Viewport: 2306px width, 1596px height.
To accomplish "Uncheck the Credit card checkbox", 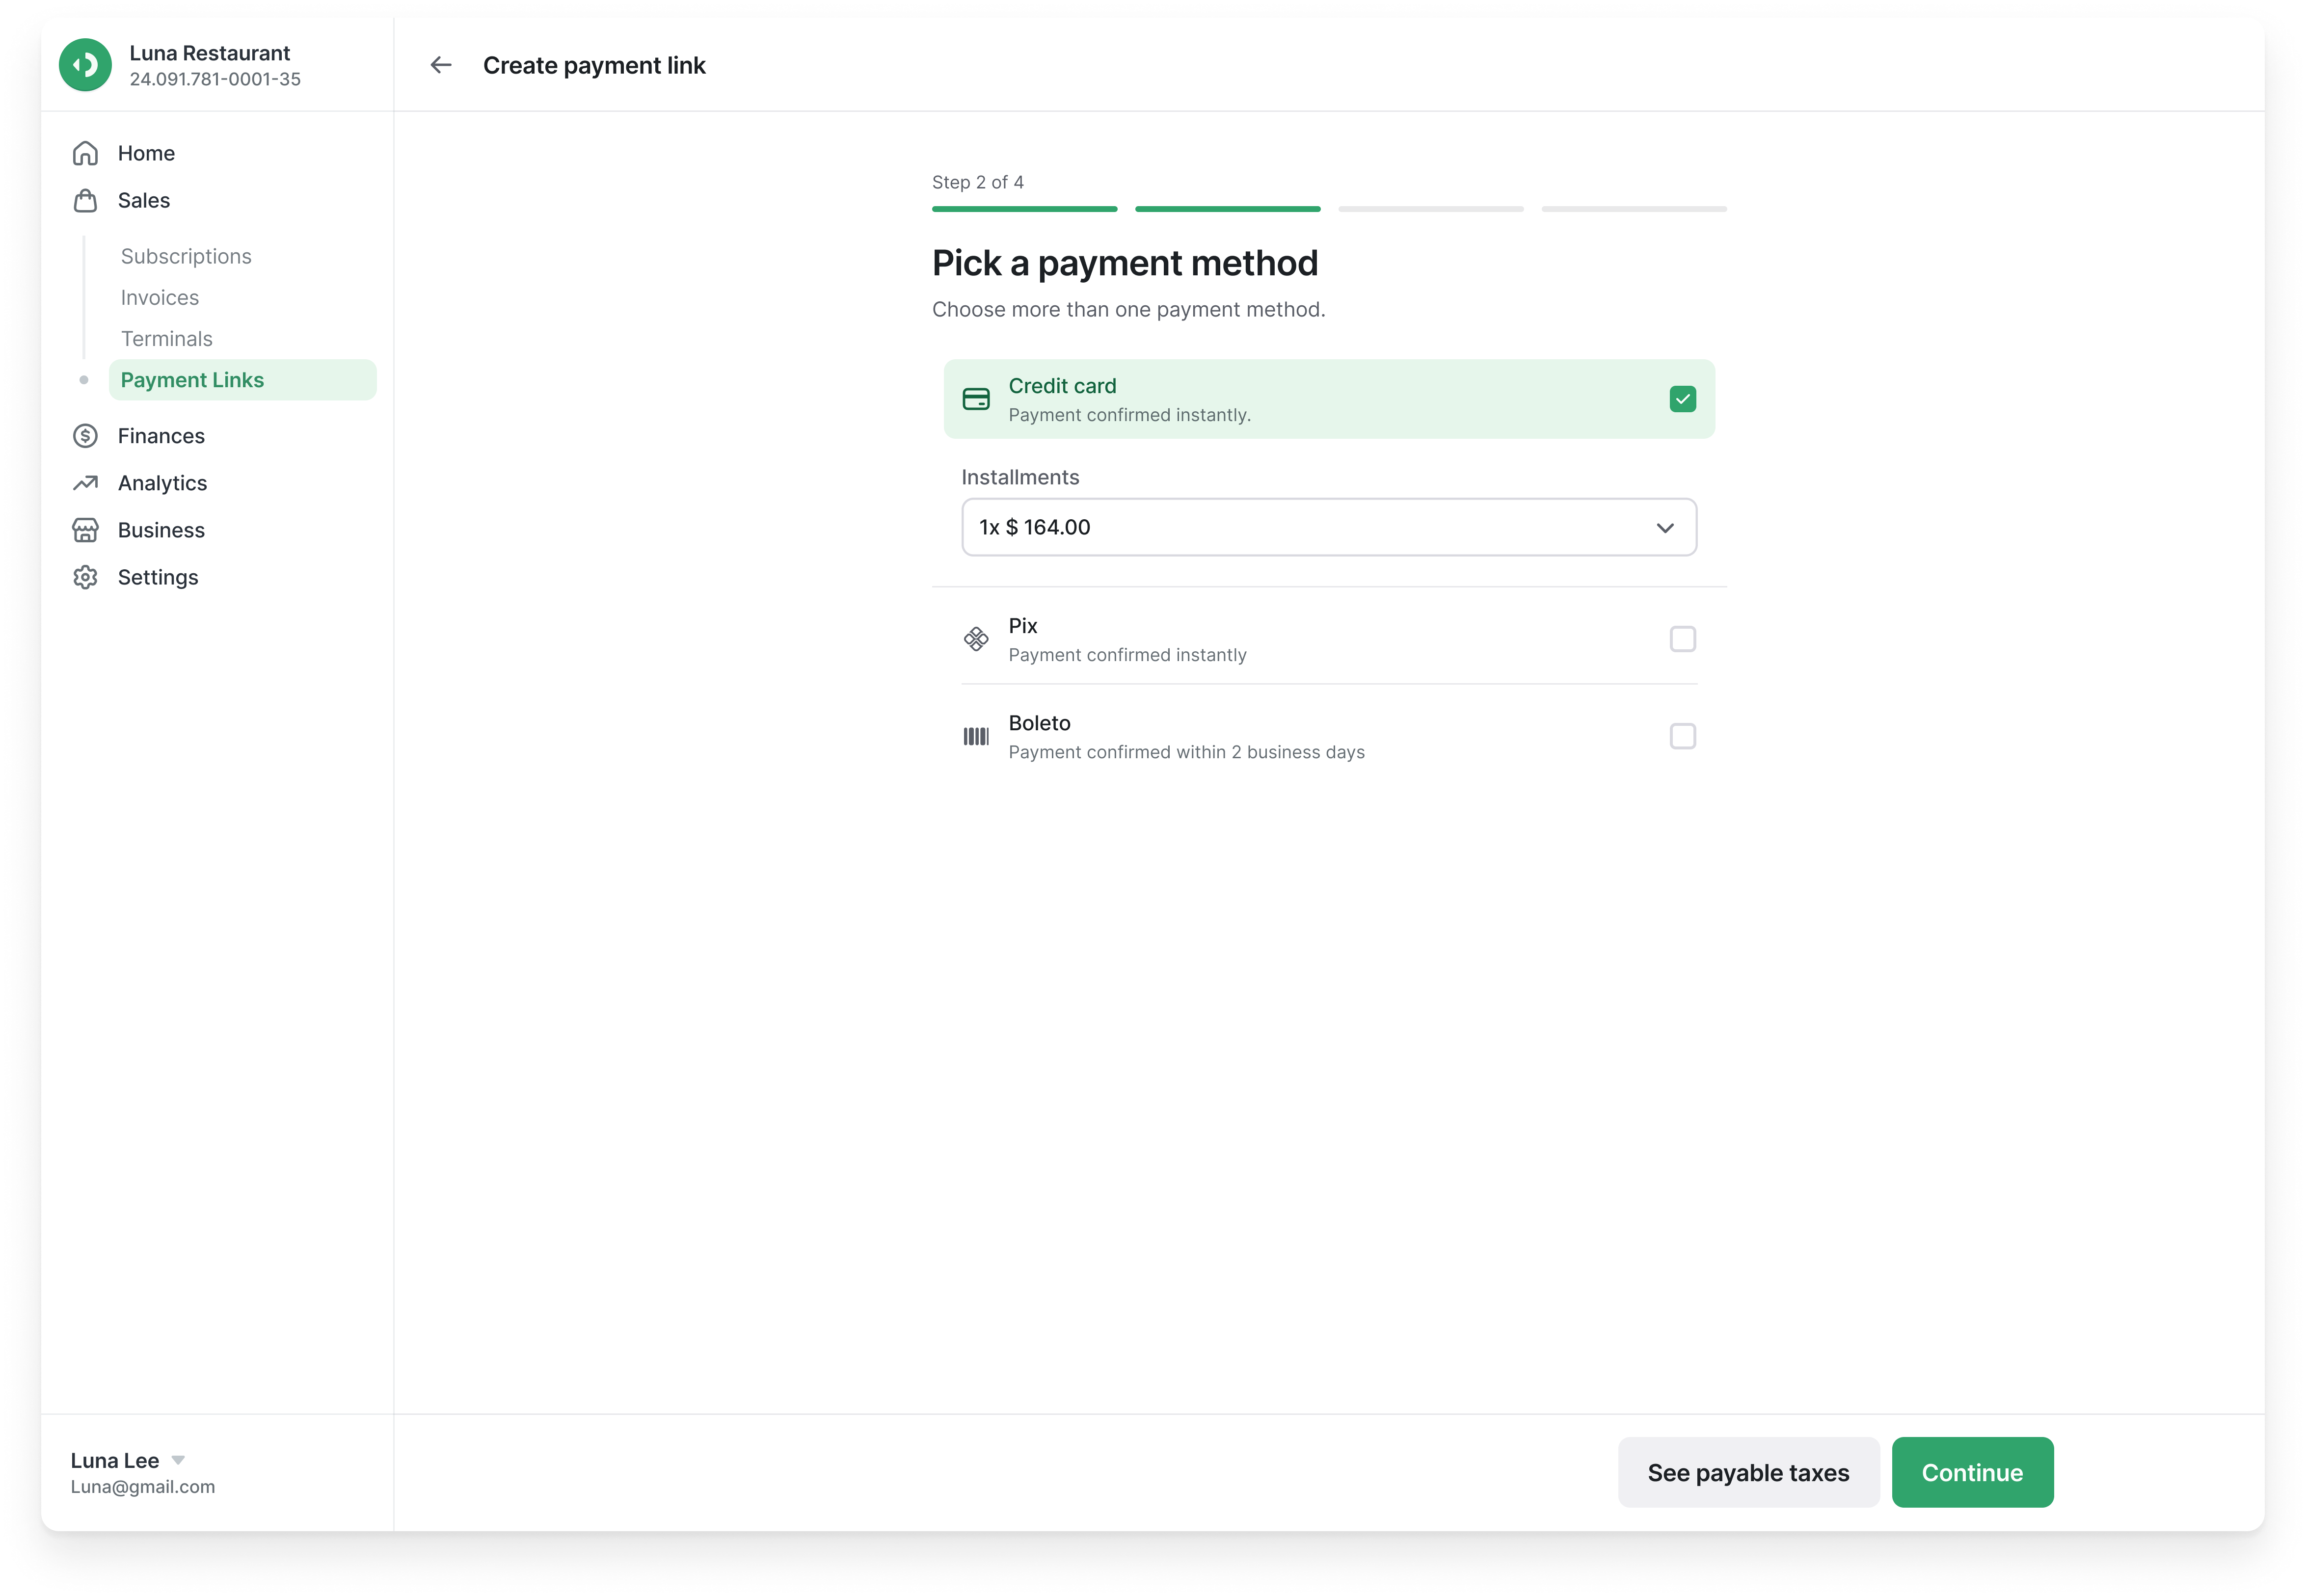I will (1682, 399).
